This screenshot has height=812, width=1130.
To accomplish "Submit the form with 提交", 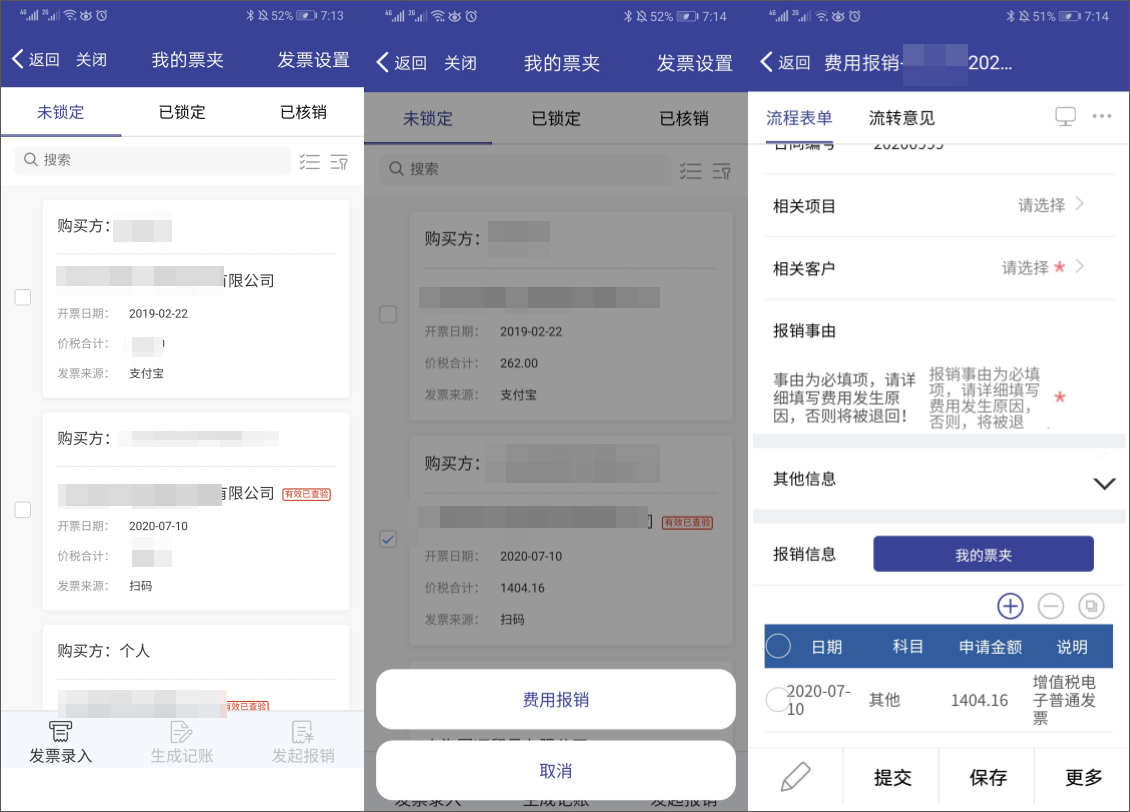I will pyautogui.click(x=890, y=777).
